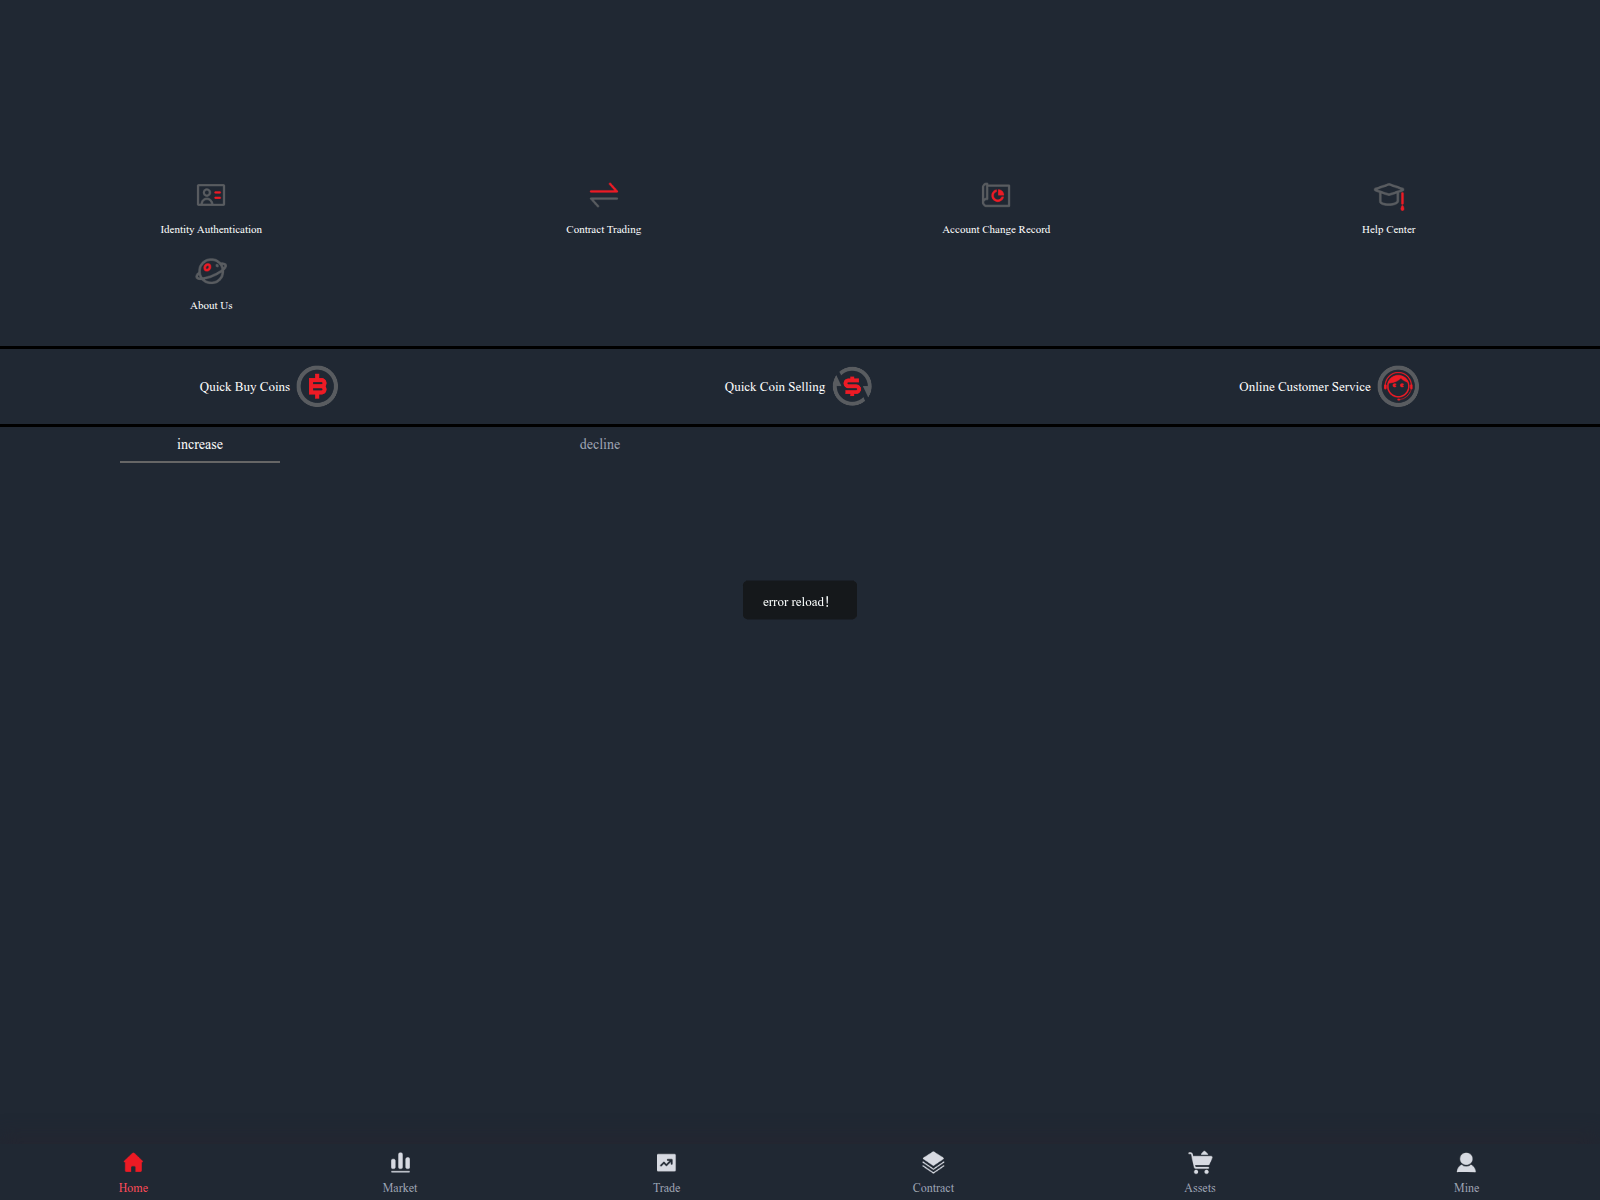The height and width of the screenshot is (1200, 1600).
Task: Open Online Customer Service chat icon
Action: coord(1399,386)
